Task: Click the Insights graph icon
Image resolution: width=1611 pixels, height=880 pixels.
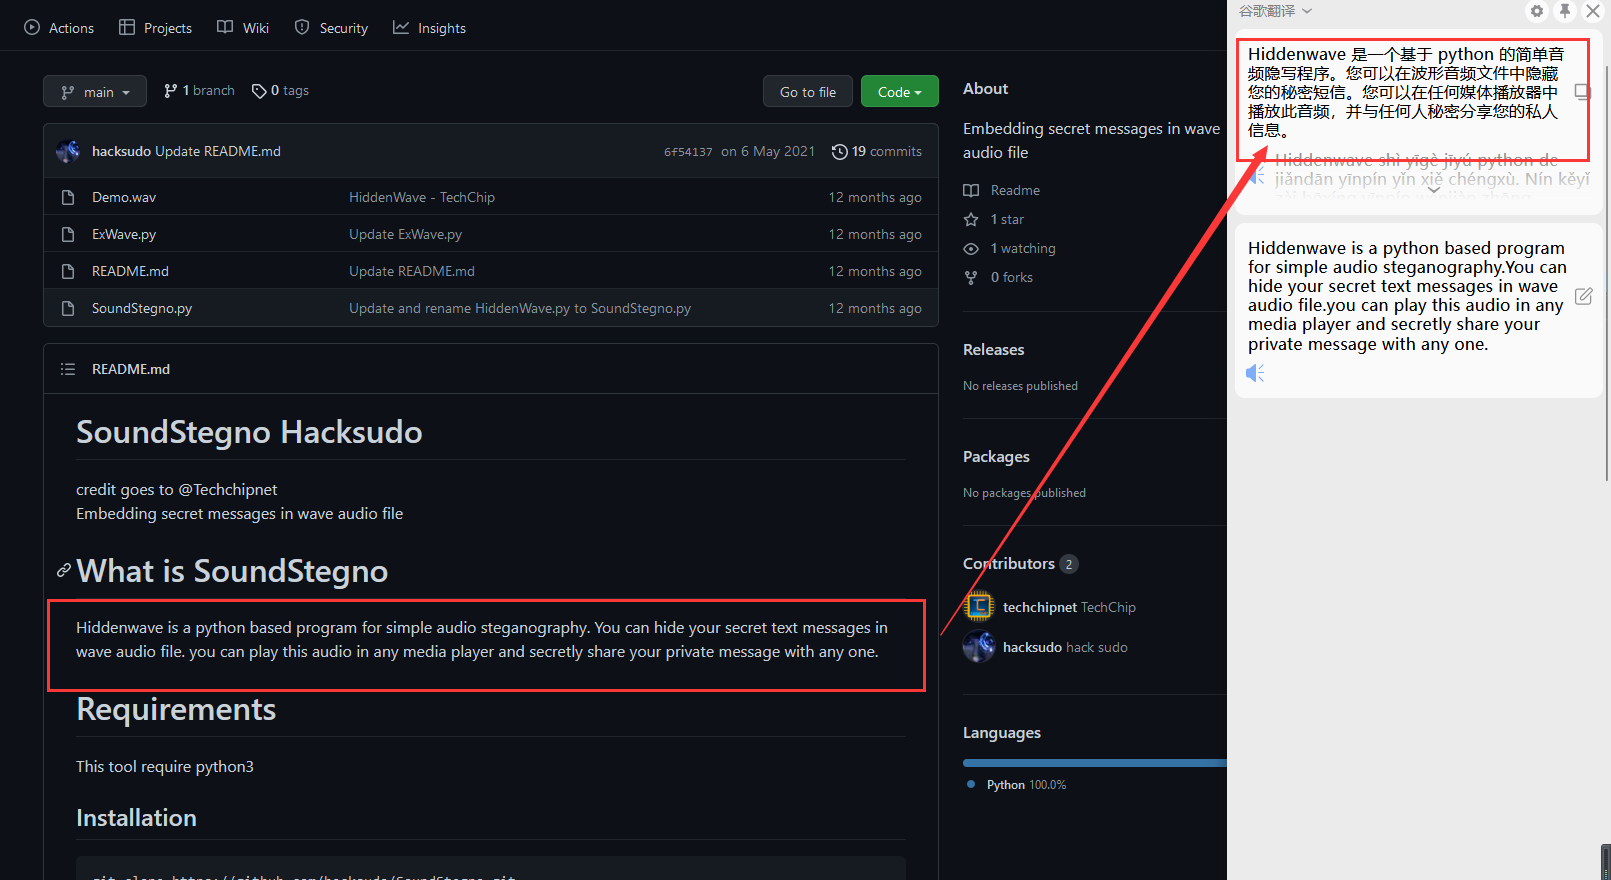Action: pos(401,27)
